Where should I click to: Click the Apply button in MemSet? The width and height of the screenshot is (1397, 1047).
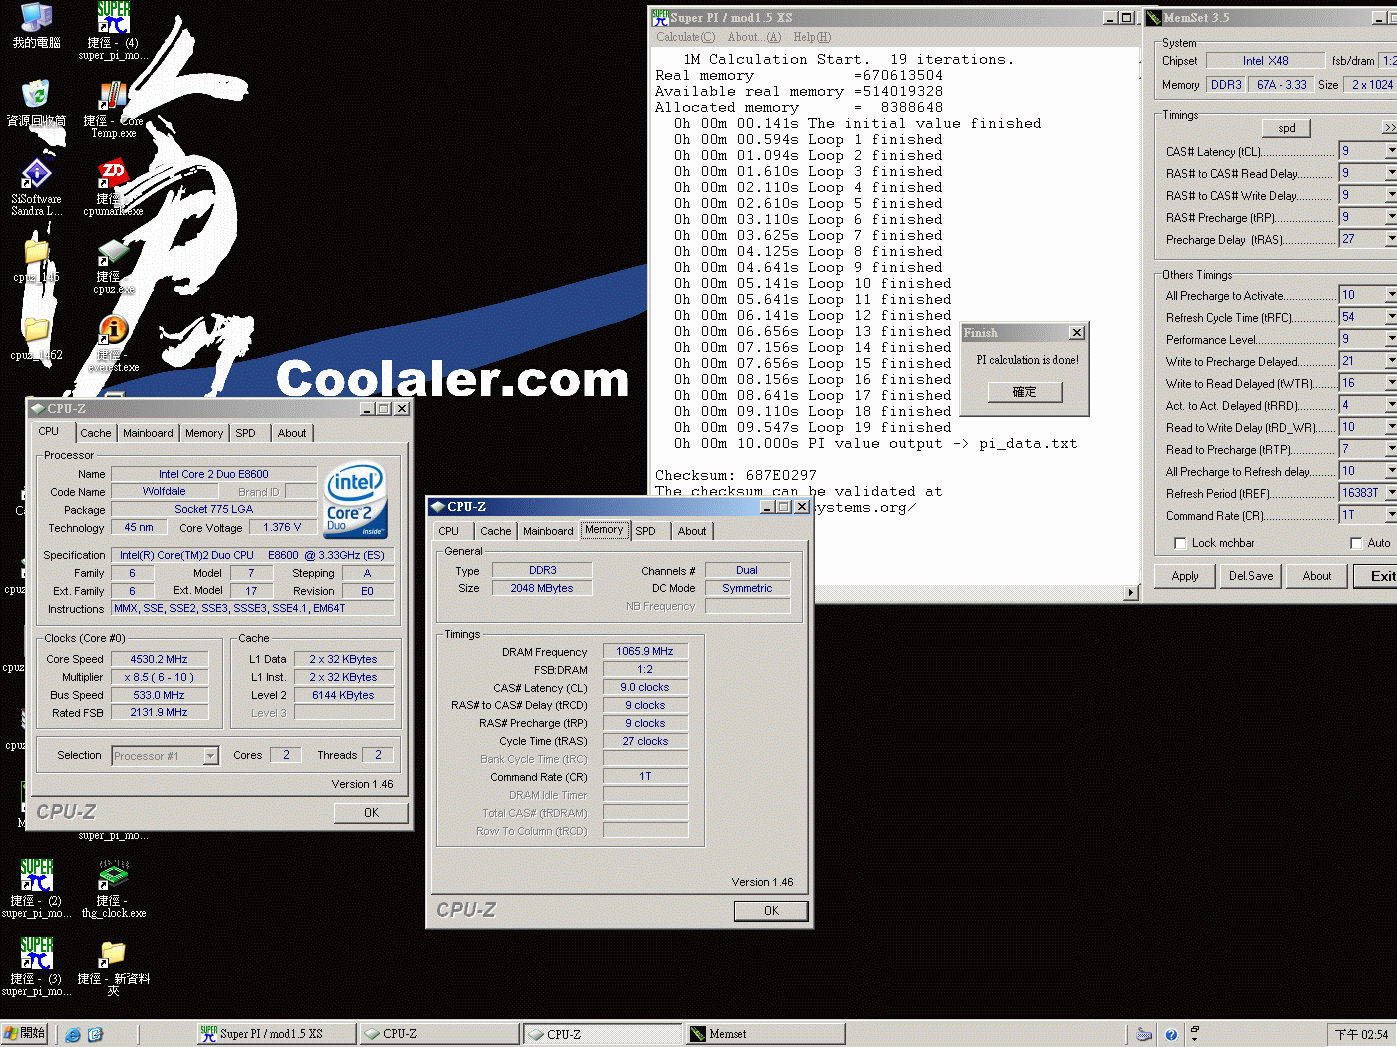(x=1185, y=576)
